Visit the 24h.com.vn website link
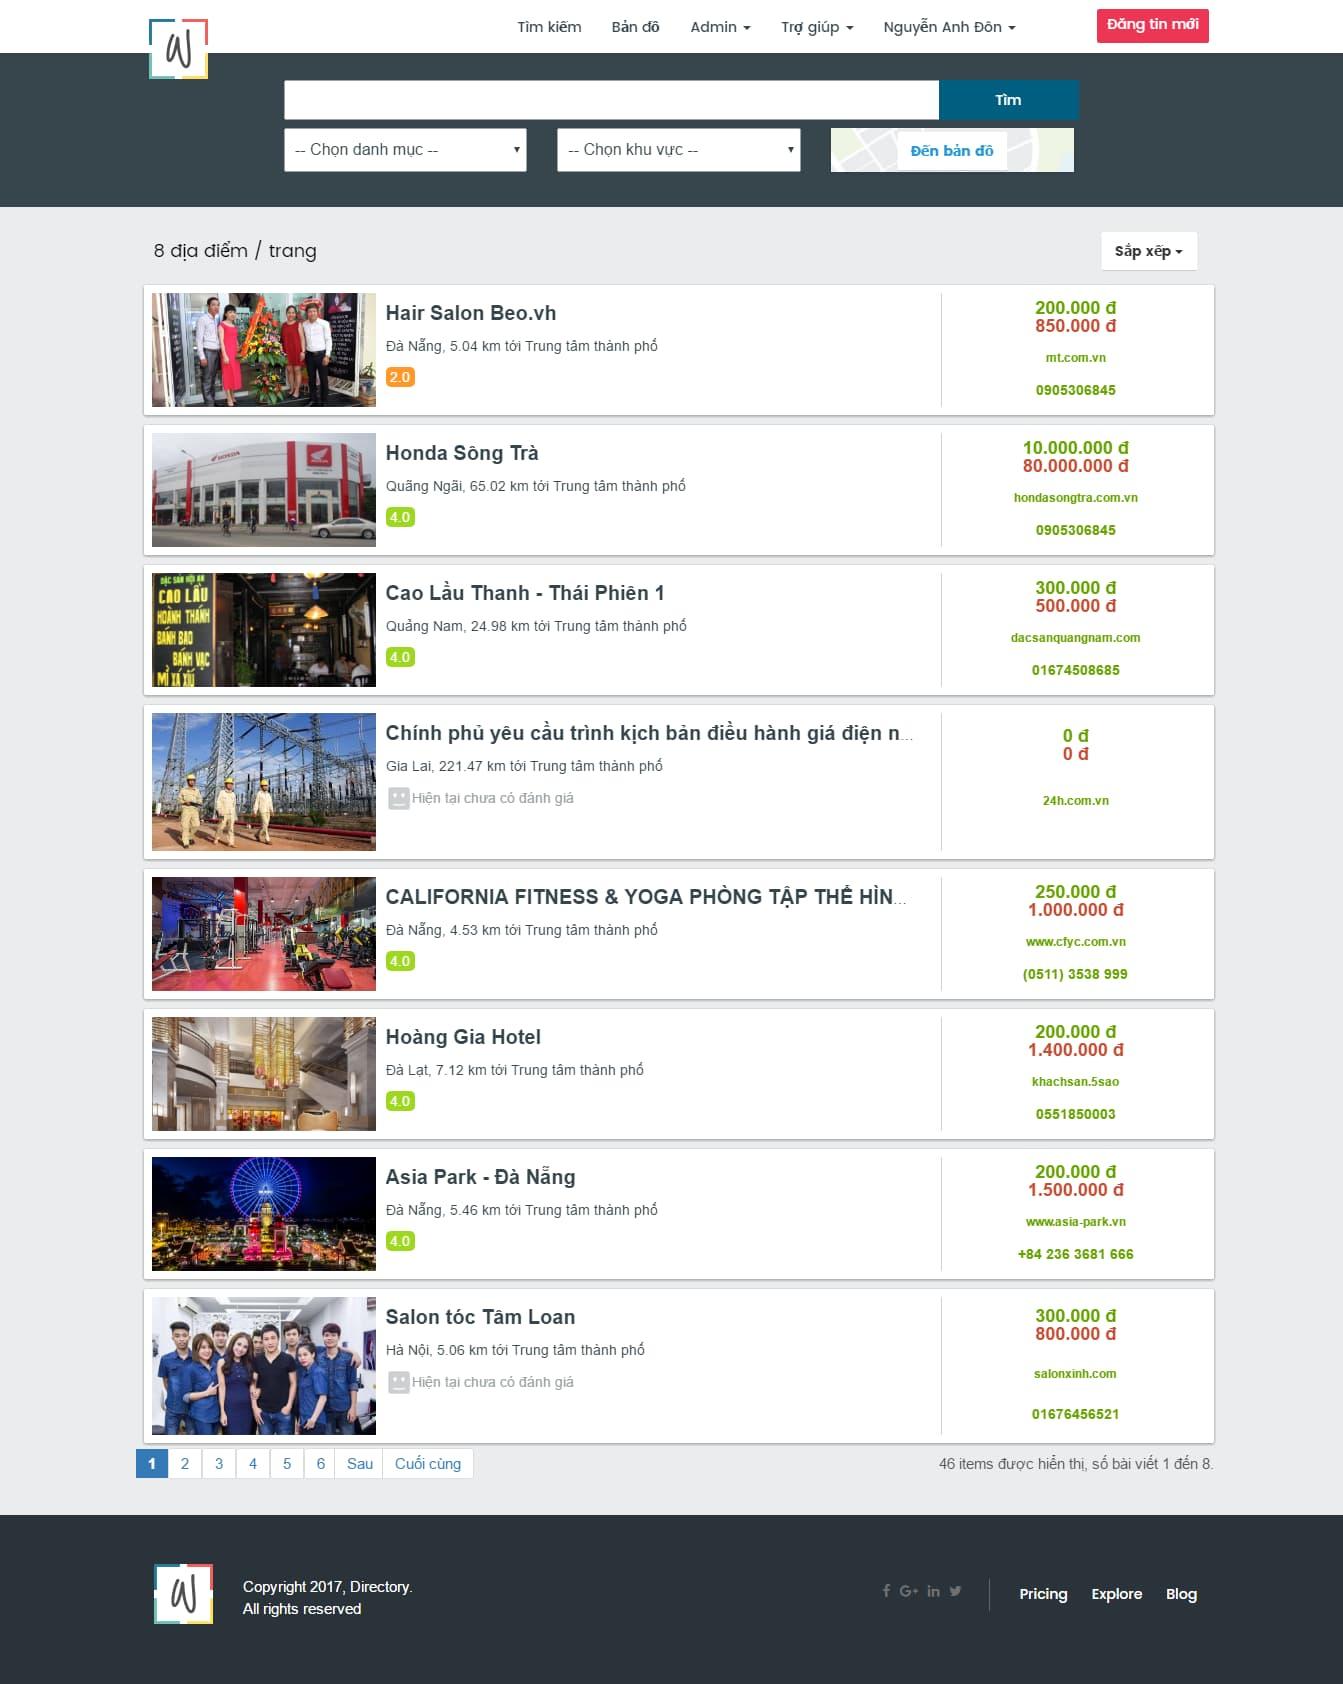The height and width of the screenshot is (1684, 1343). pyautogui.click(x=1076, y=801)
